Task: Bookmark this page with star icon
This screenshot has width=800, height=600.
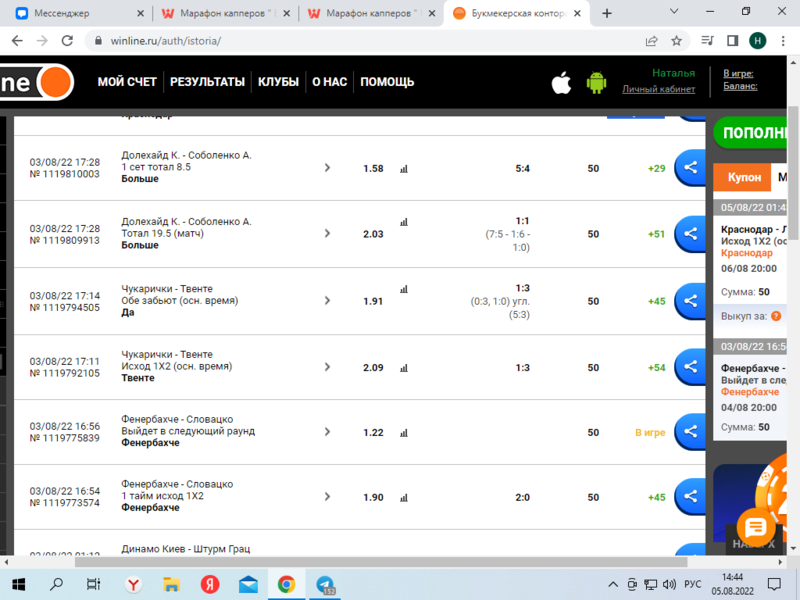Action: pyautogui.click(x=677, y=41)
